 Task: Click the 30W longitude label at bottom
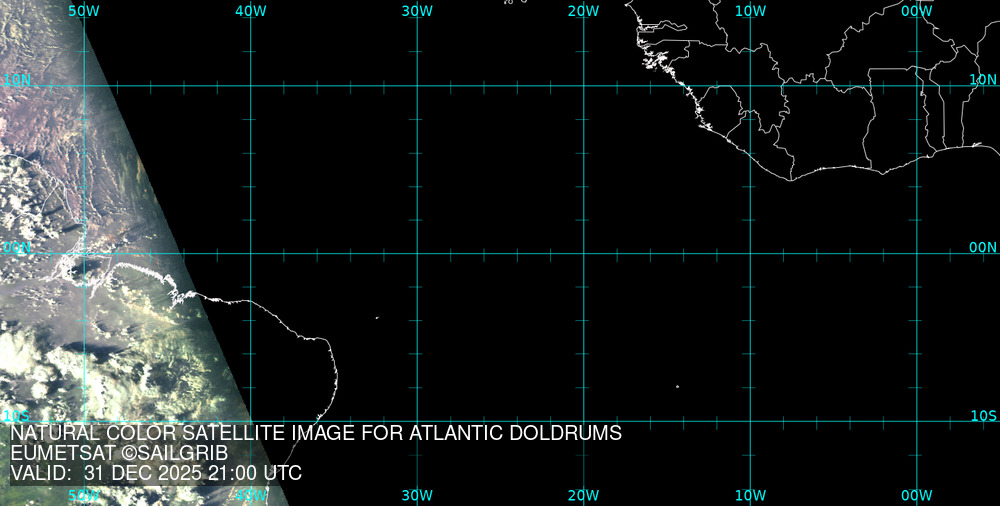pyautogui.click(x=417, y=495)
